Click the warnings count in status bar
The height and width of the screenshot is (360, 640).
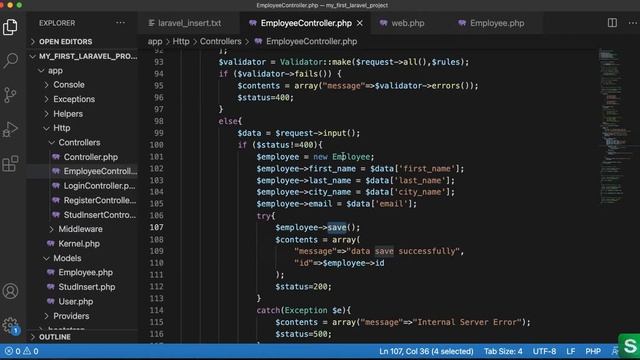tap(31, 351)
